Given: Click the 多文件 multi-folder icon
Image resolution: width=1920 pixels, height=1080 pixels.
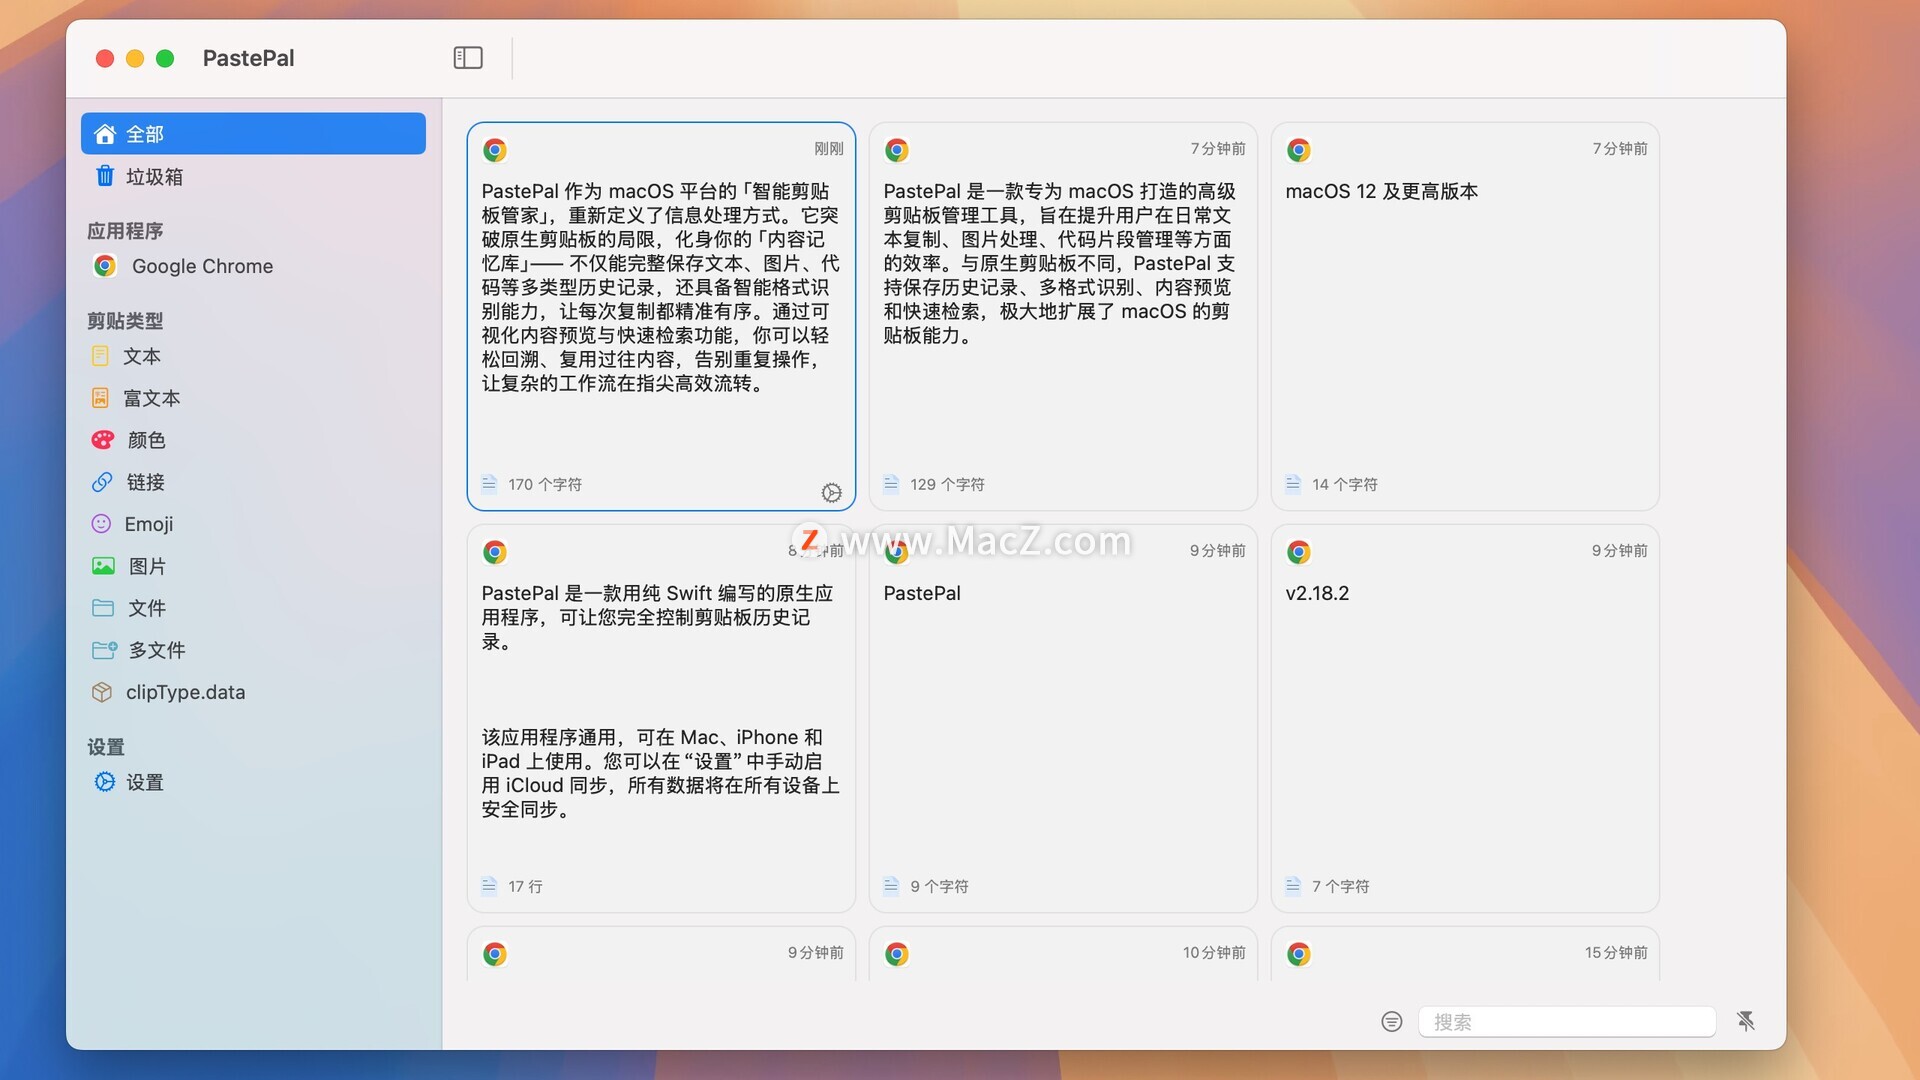Looking at the screenshot, I should pos(104,650).
